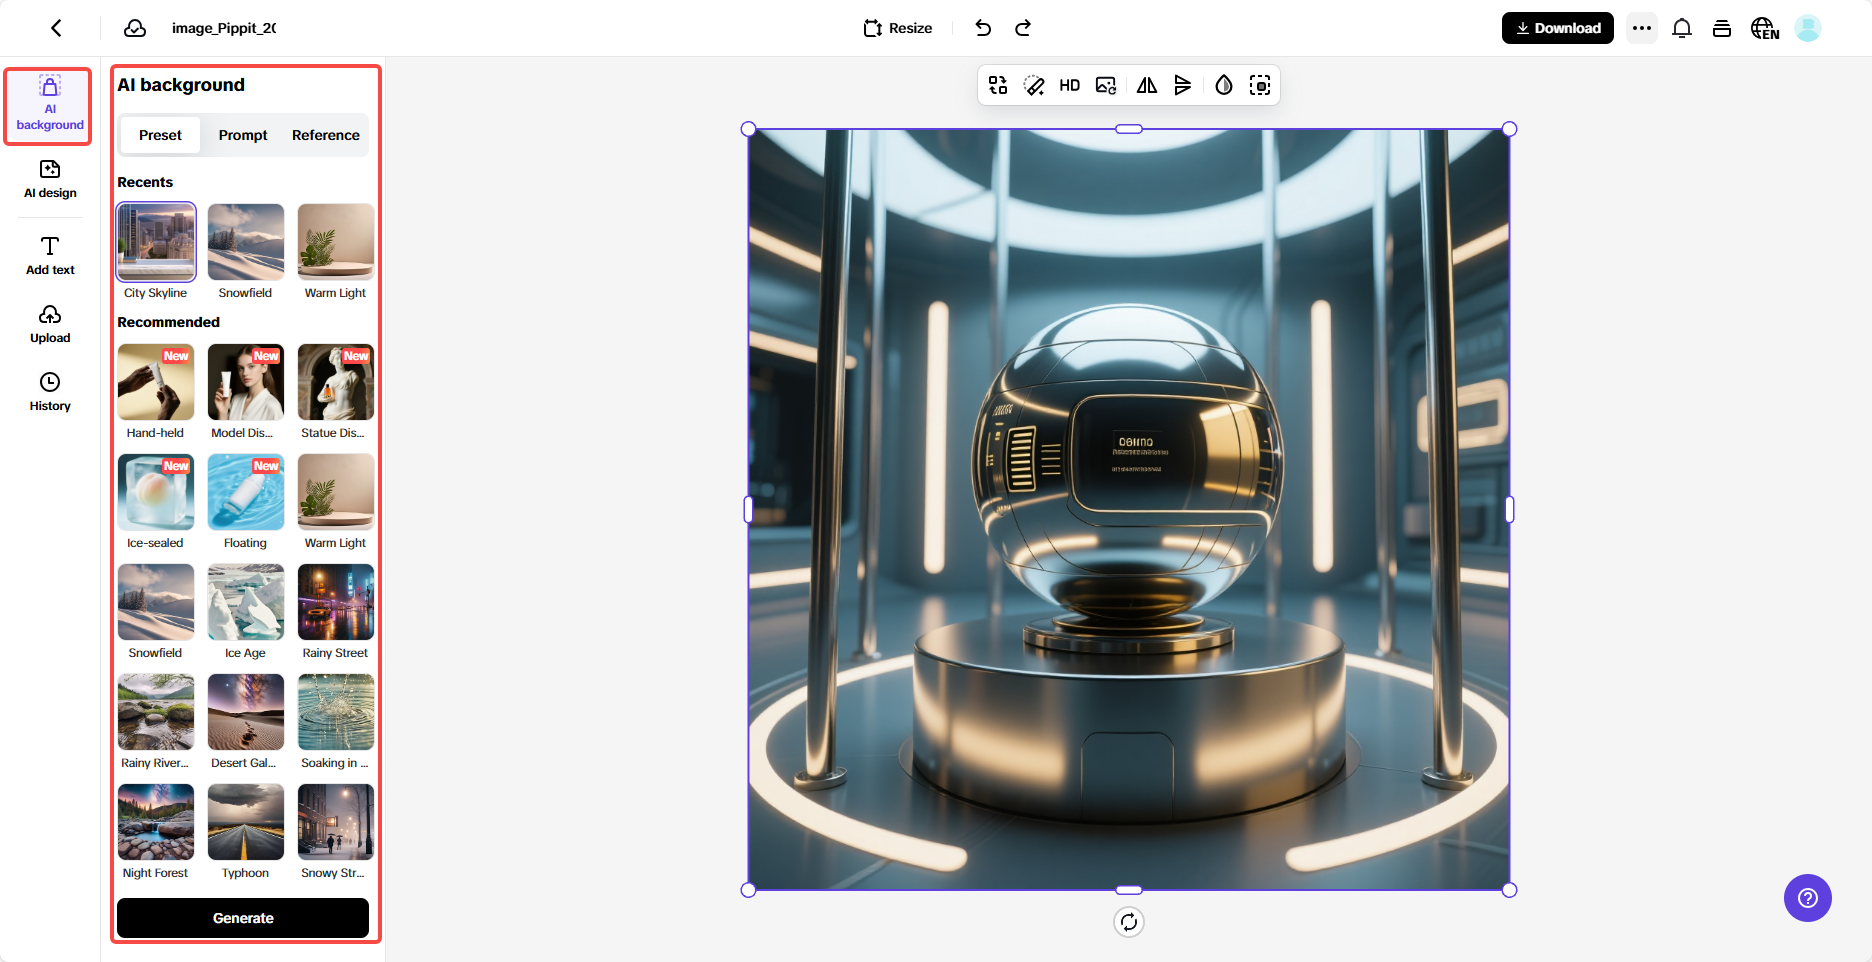Image resolution: width=1872 pixels, height=962 pixels.
Task: Undo the last action
Action: click(x=983, y=28)
